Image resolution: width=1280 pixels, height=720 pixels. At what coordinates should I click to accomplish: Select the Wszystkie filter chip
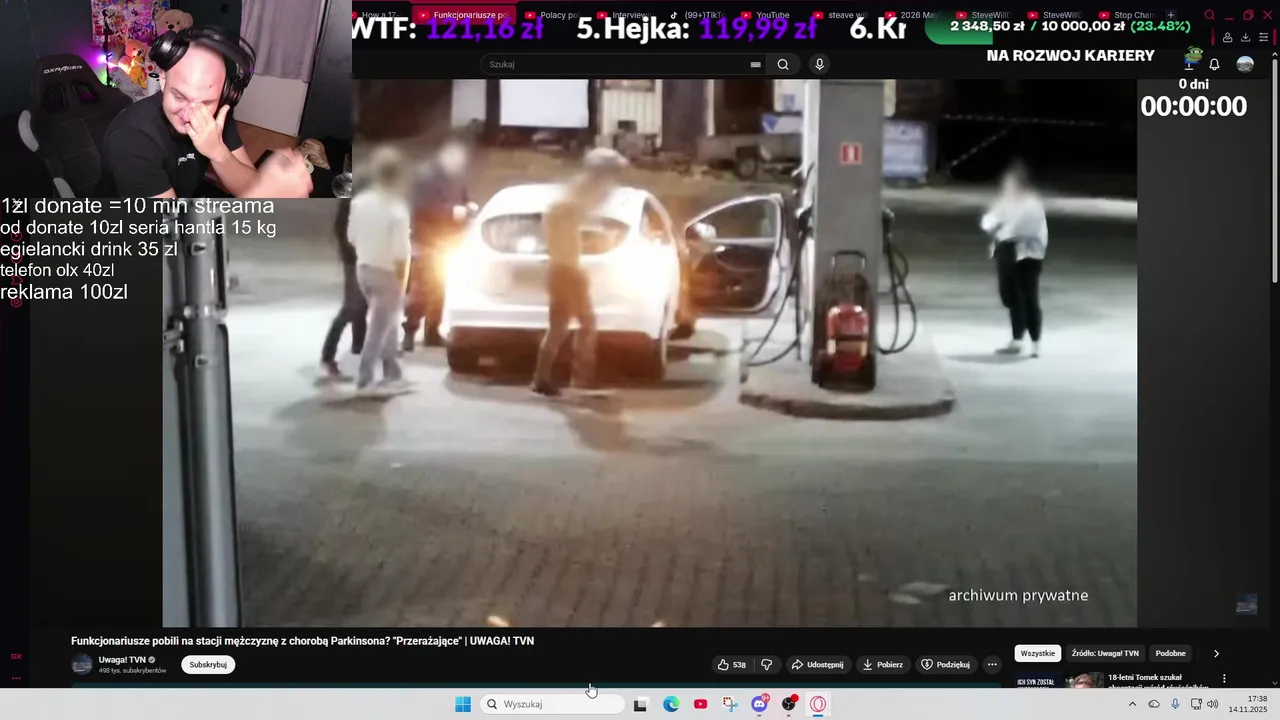pos(1038,653)
